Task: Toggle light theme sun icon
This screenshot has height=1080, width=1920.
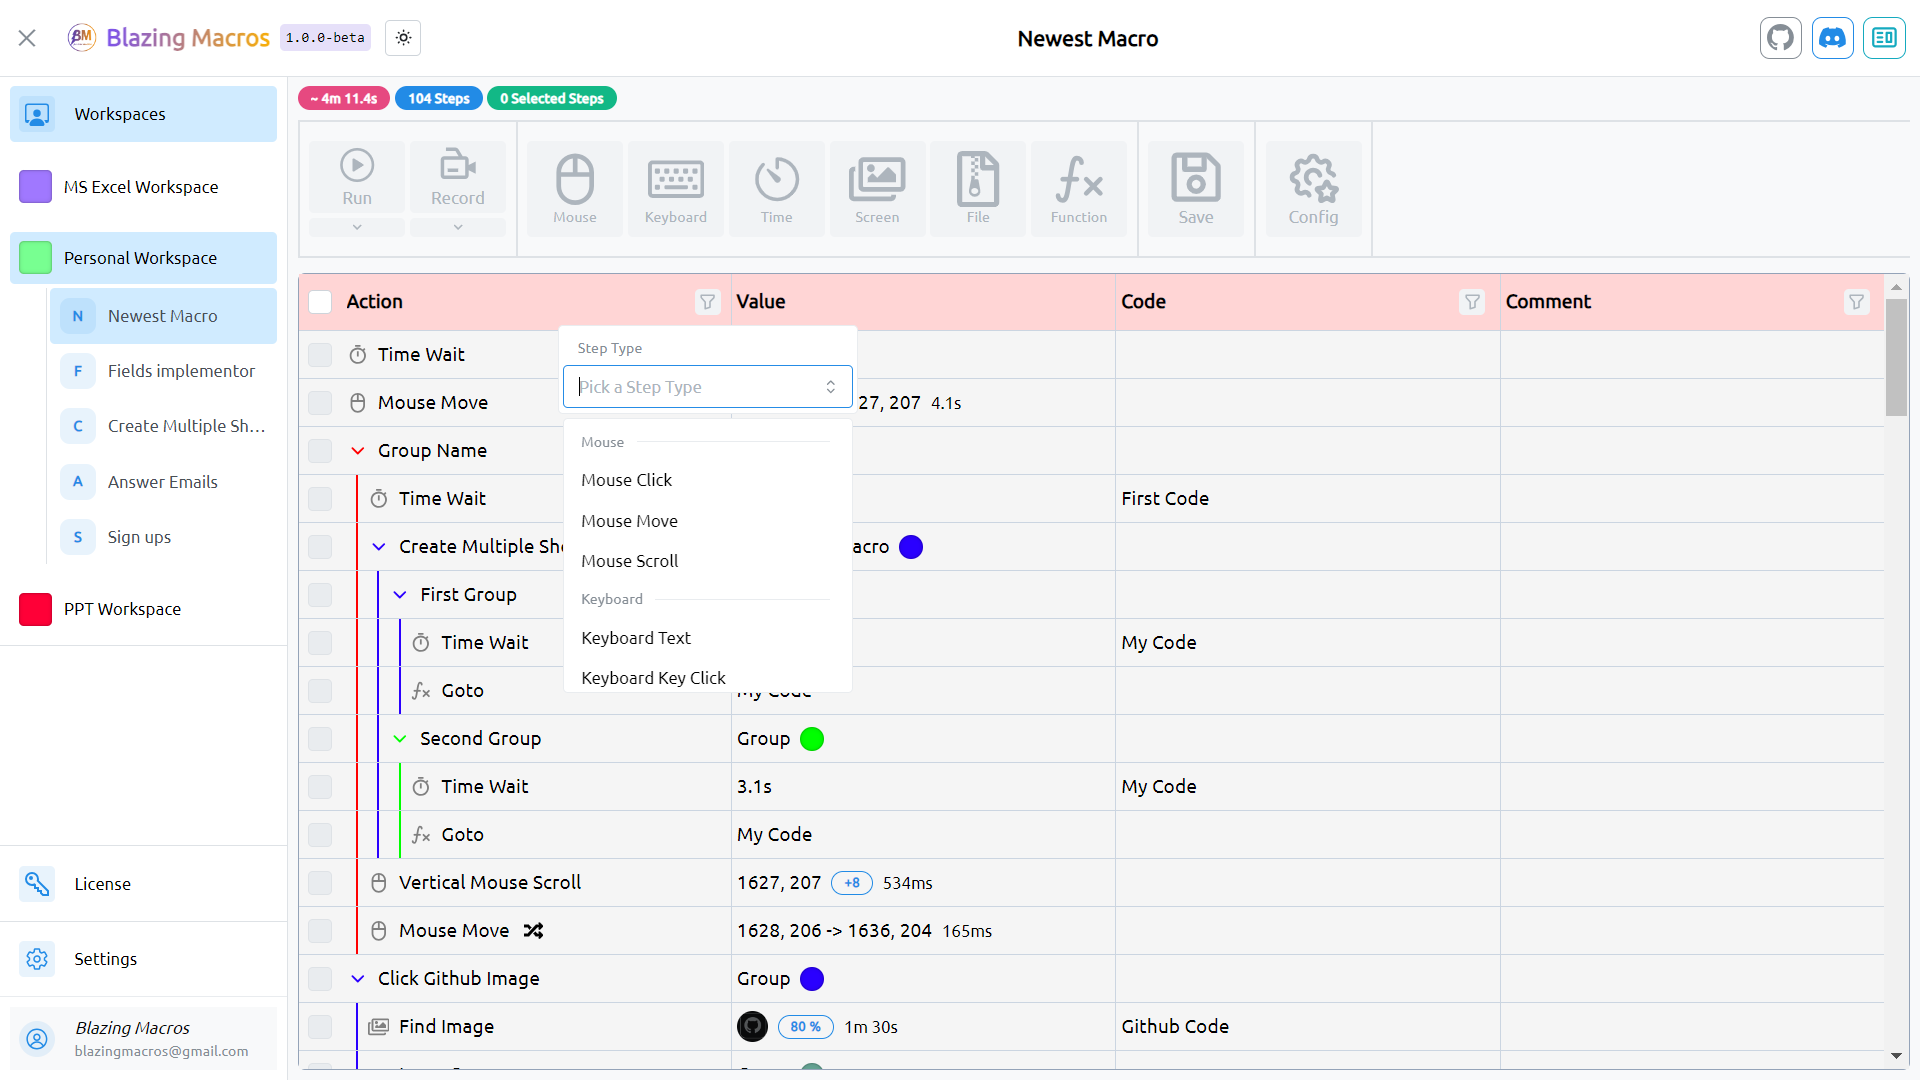Action: (x=403, y=38)
